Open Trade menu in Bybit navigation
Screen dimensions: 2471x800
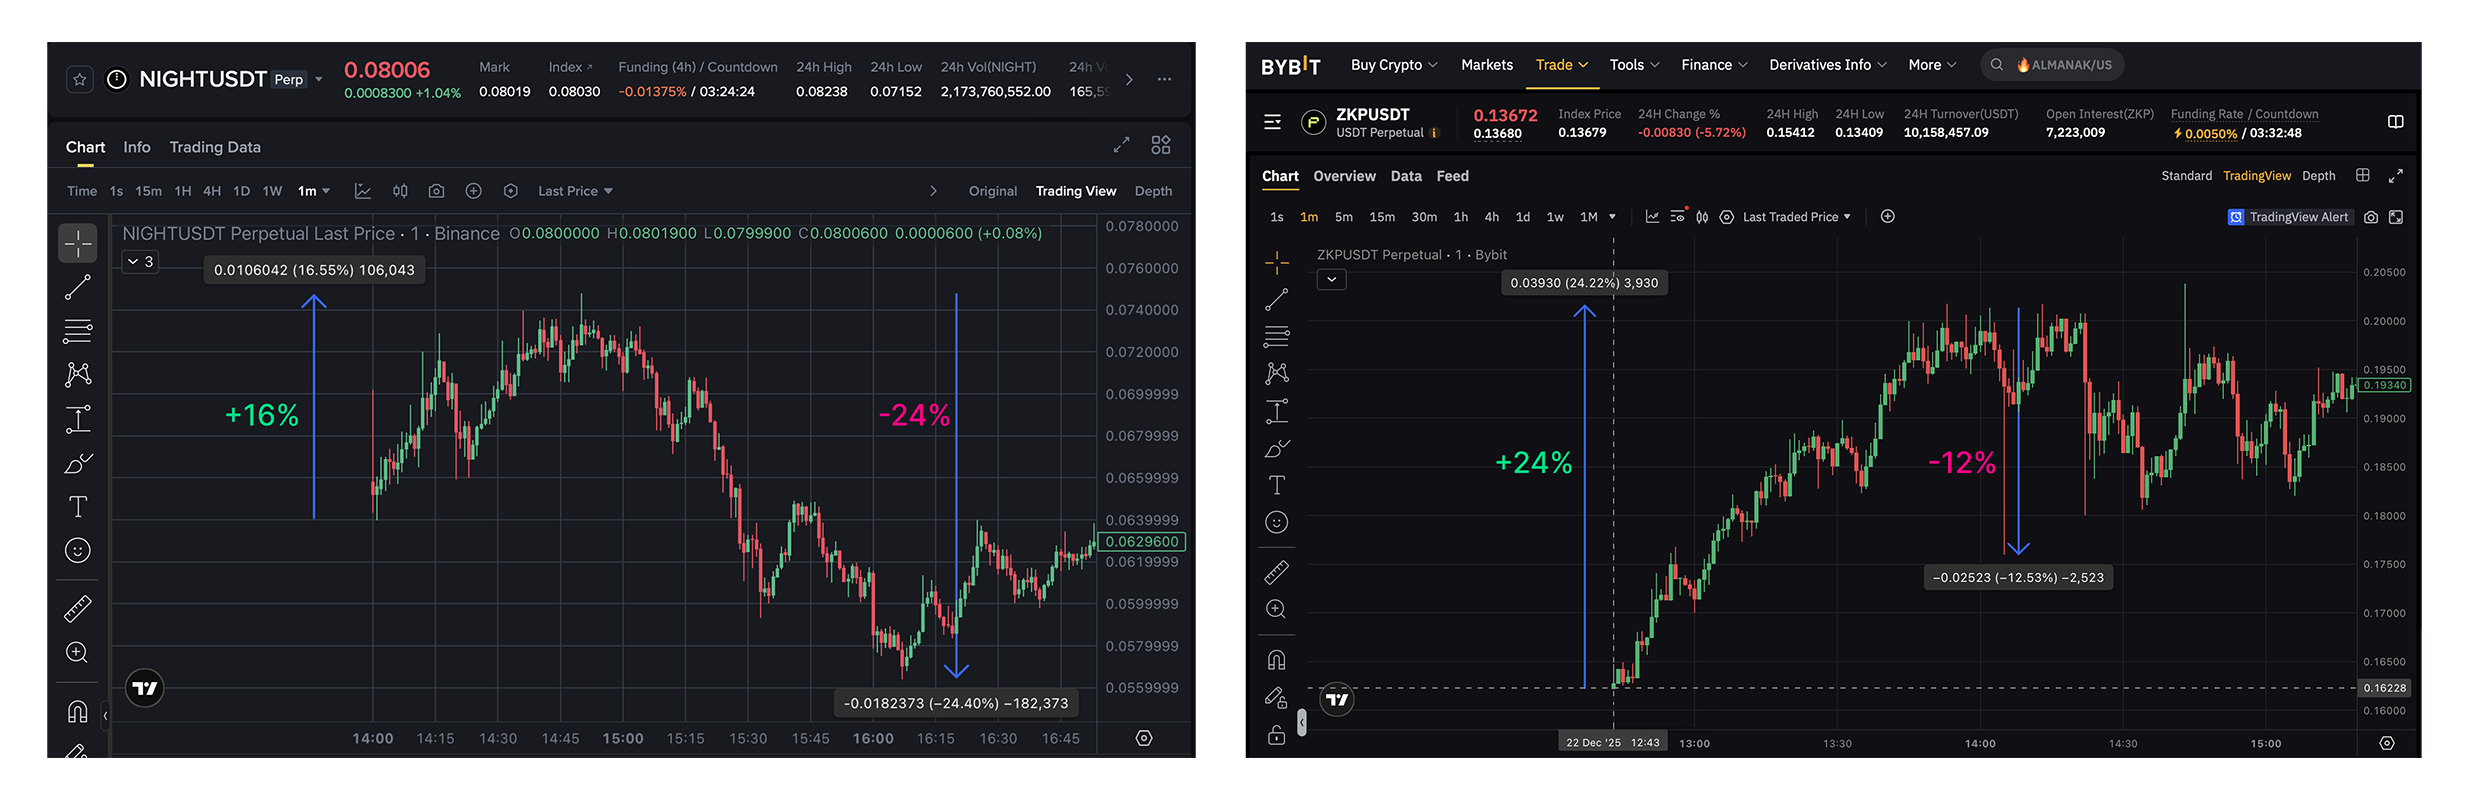[x=1562, y=65]
